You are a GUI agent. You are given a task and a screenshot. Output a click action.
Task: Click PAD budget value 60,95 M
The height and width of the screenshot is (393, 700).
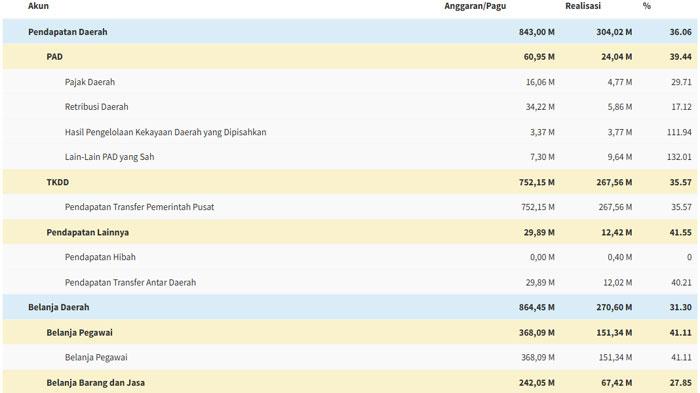coord(539,57)
